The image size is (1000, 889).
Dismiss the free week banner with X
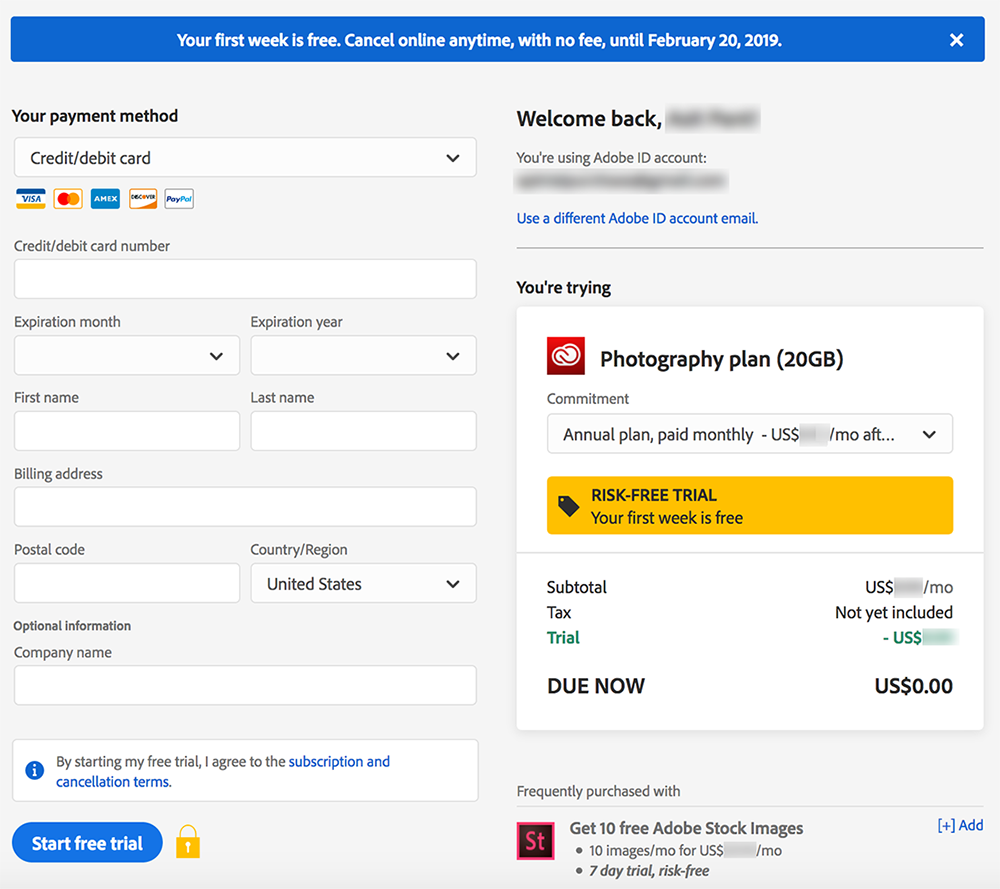(x=956, y=40)
